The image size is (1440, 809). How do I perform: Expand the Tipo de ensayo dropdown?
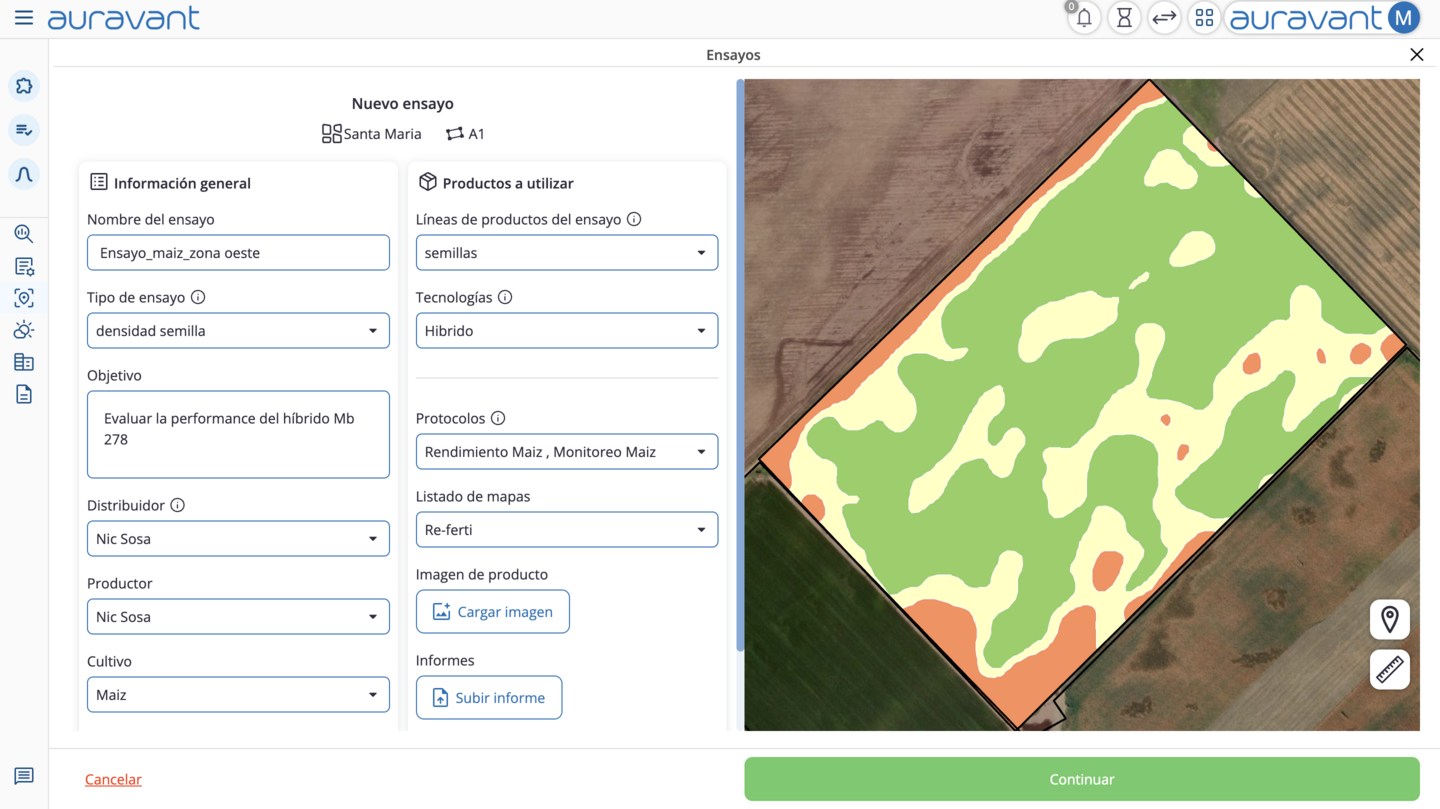point(238,331)
